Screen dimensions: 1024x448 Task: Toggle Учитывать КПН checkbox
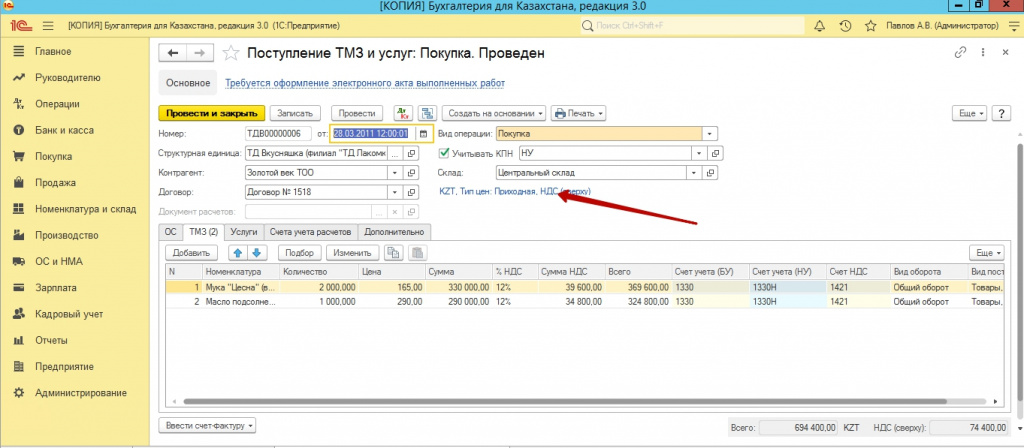coord(445,153)
